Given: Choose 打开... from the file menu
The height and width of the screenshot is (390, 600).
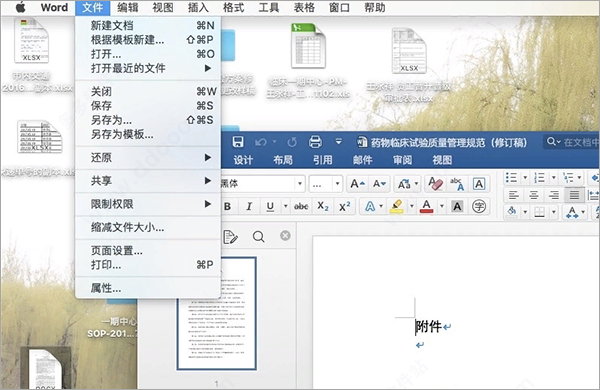Looking at the screenshot, I should tap(148, 54).
